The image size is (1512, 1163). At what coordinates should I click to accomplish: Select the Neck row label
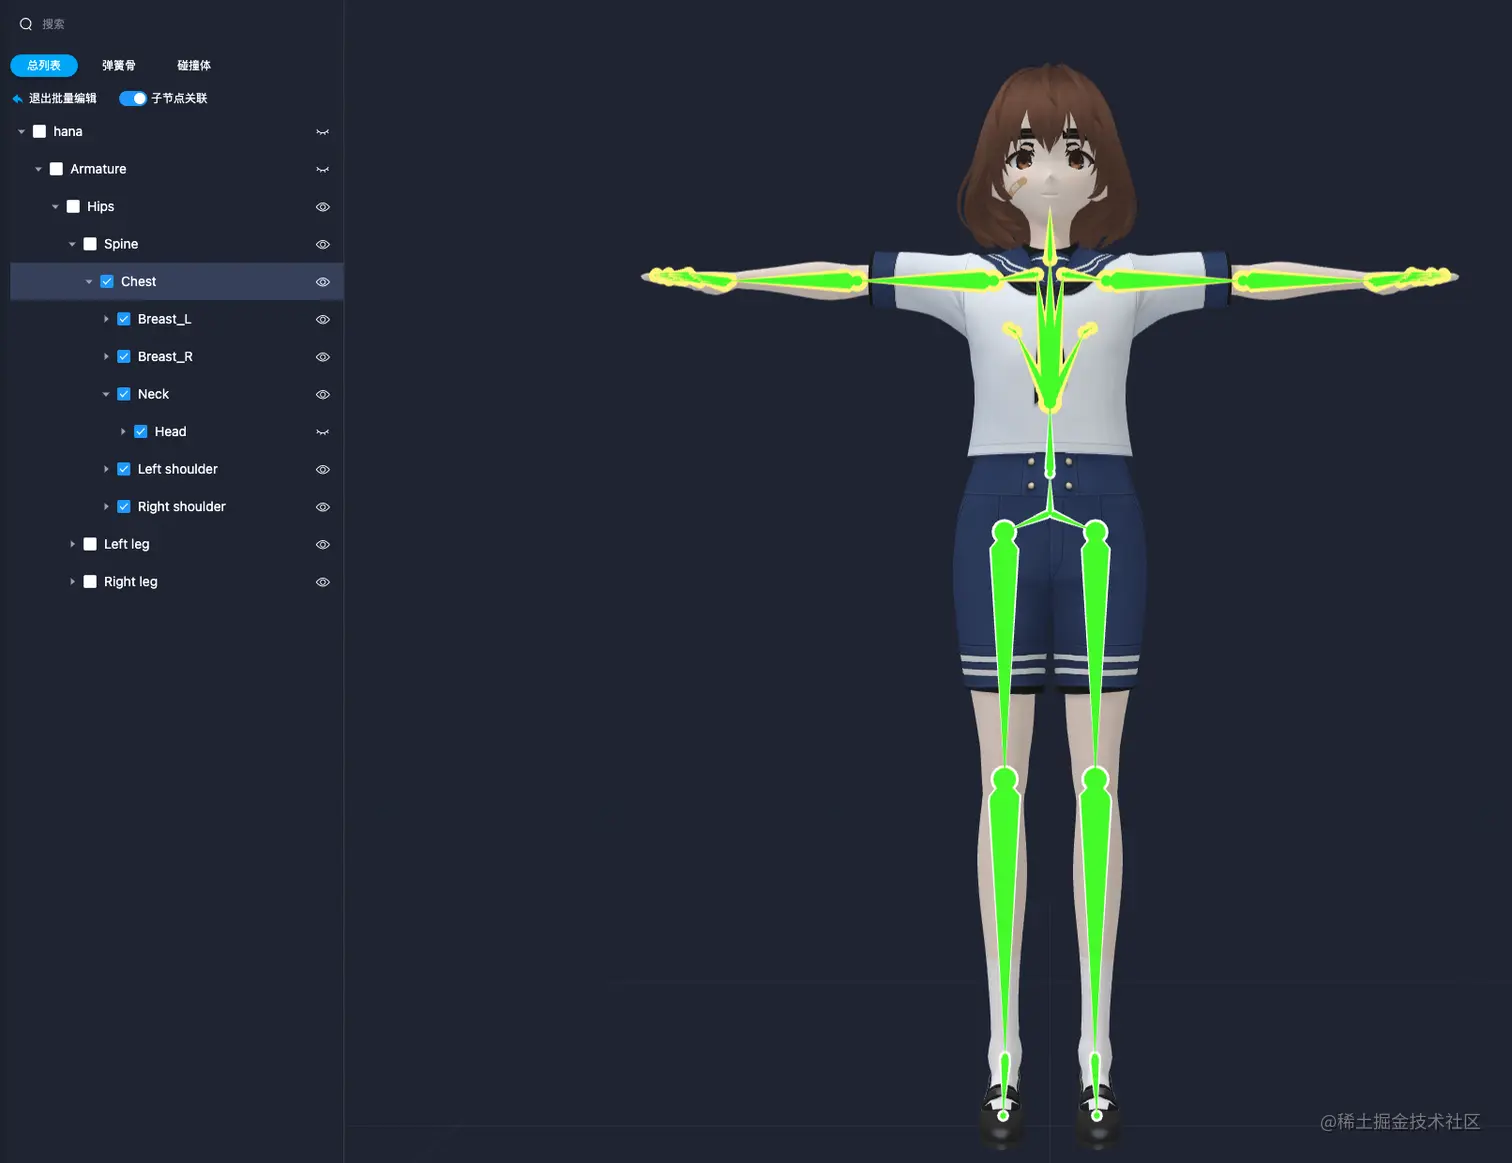pyautogui.click(x=153, y=394)
